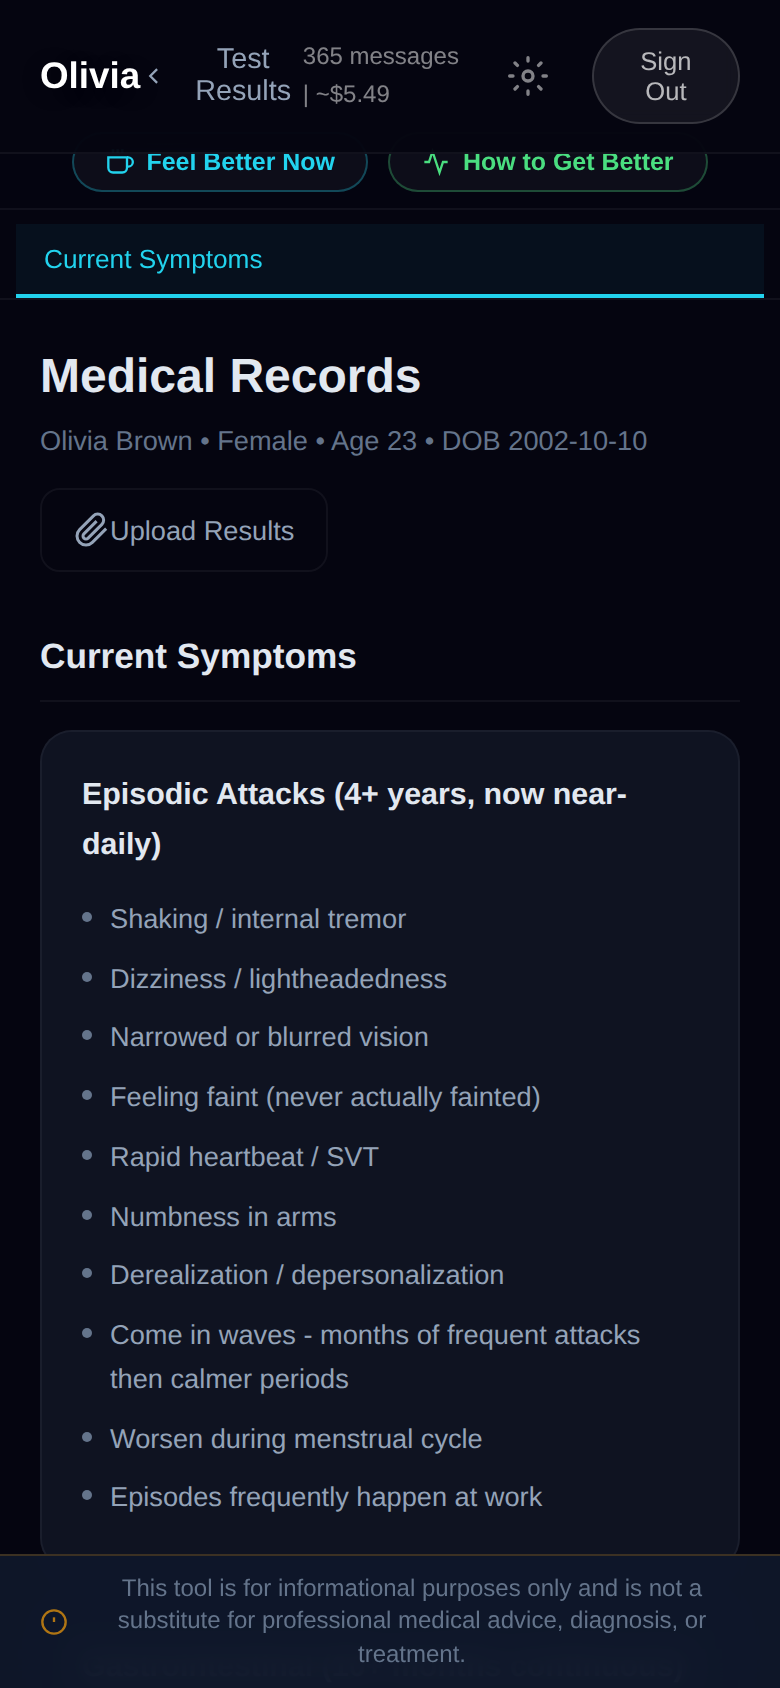The height and width of the screenshot is (1688, 780).
Task: Click the disclaimer warning circle icon
Action: point(54,1621)
